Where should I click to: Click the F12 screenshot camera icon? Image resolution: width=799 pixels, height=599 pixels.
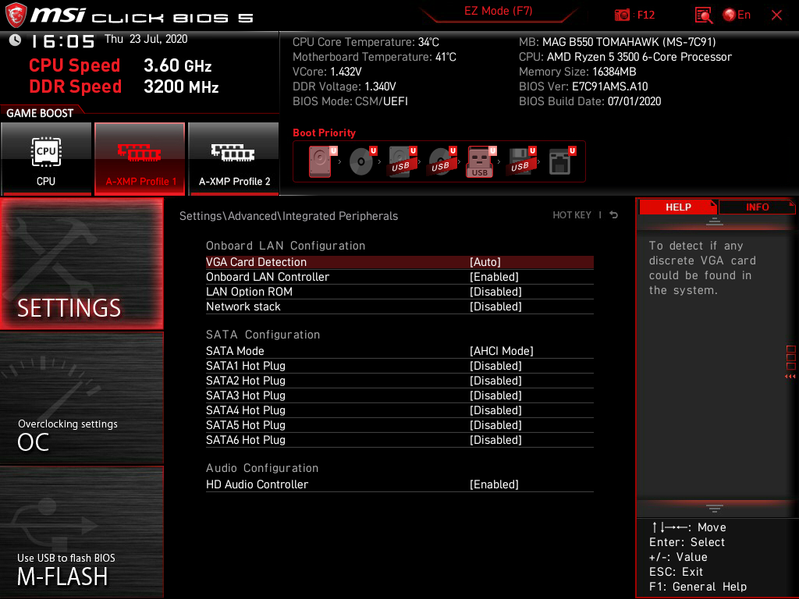(x=622, y=15)
